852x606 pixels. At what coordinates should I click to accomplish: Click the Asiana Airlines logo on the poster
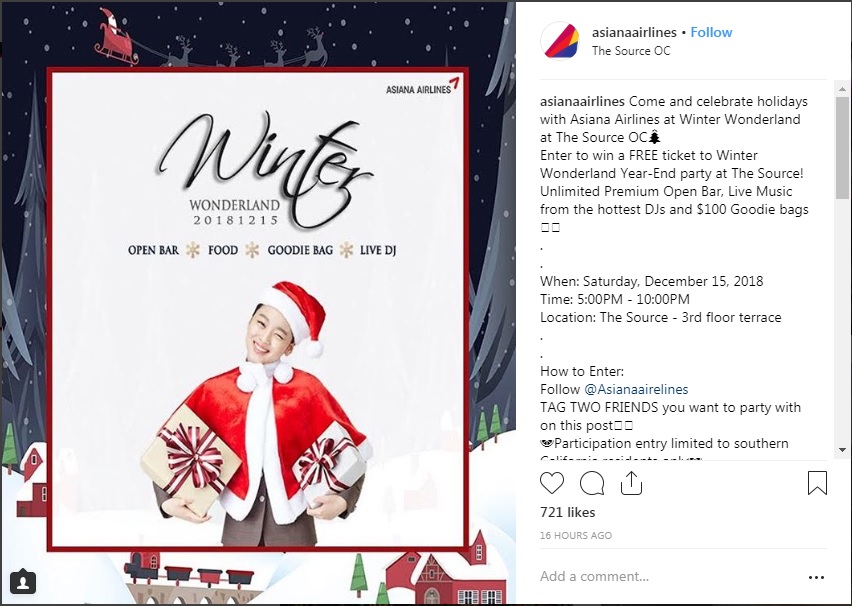pyautogui.click(x=423, y=87)
